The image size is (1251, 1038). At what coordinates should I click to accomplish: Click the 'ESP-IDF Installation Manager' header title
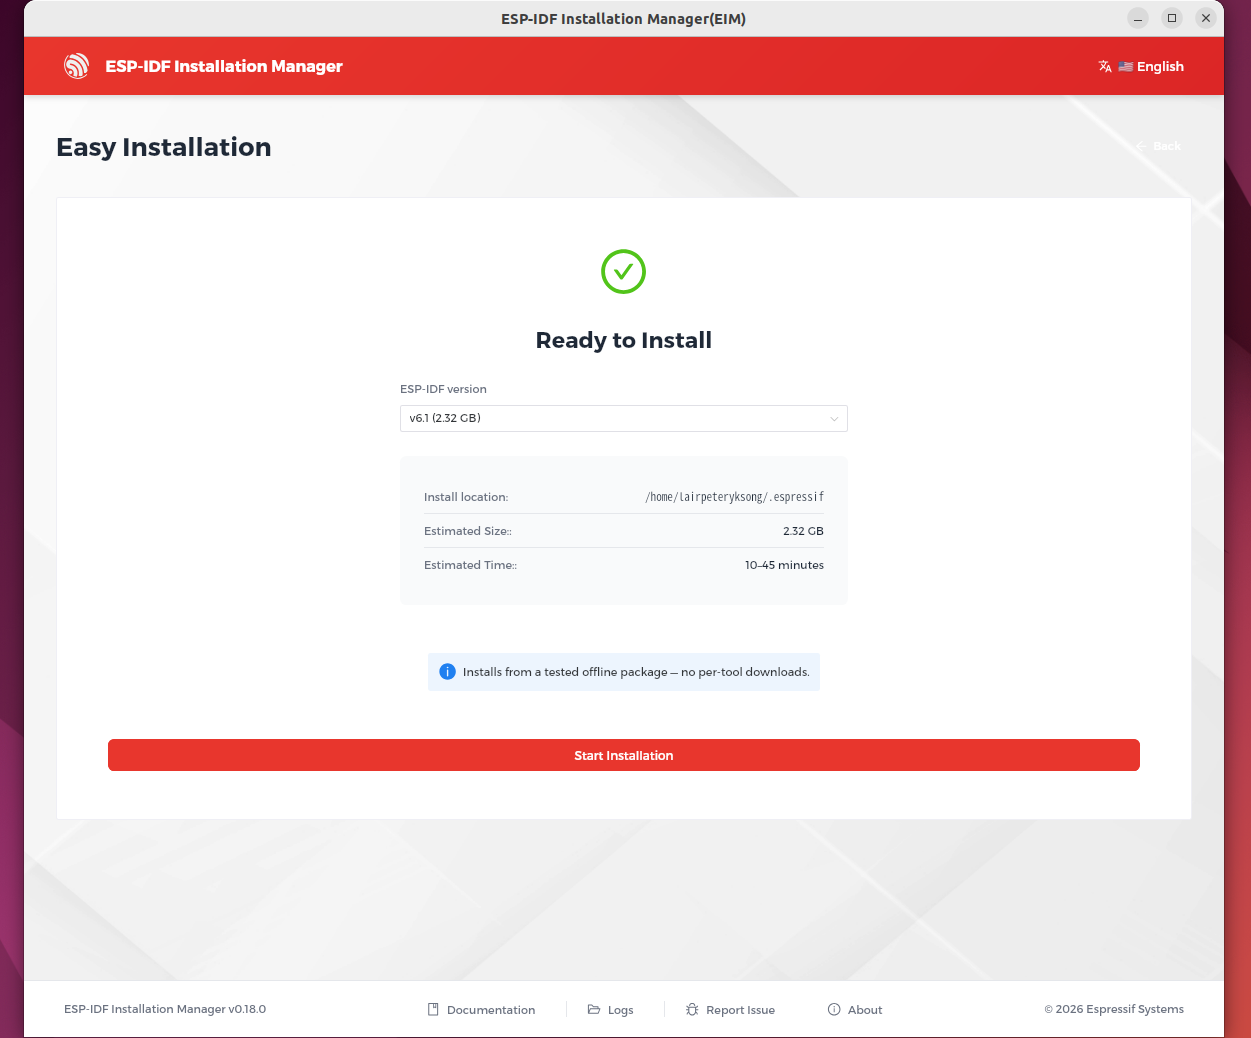224,66
